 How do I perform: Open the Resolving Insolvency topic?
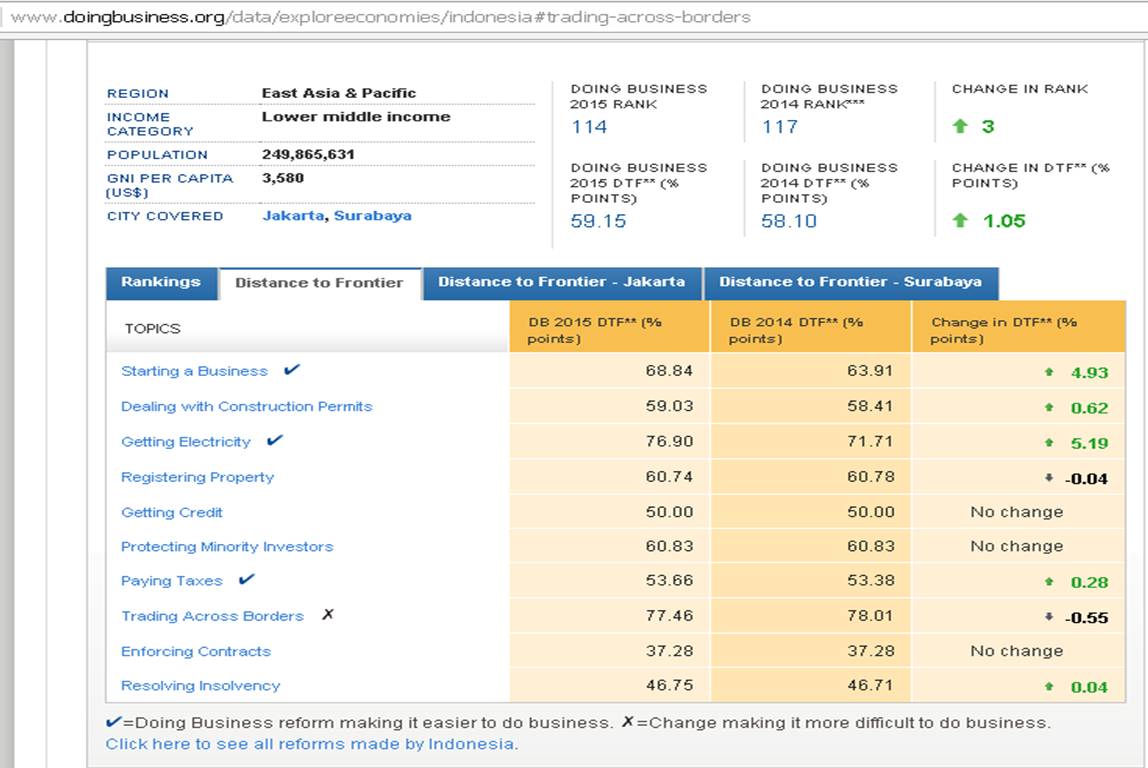[x=201, y=686]
